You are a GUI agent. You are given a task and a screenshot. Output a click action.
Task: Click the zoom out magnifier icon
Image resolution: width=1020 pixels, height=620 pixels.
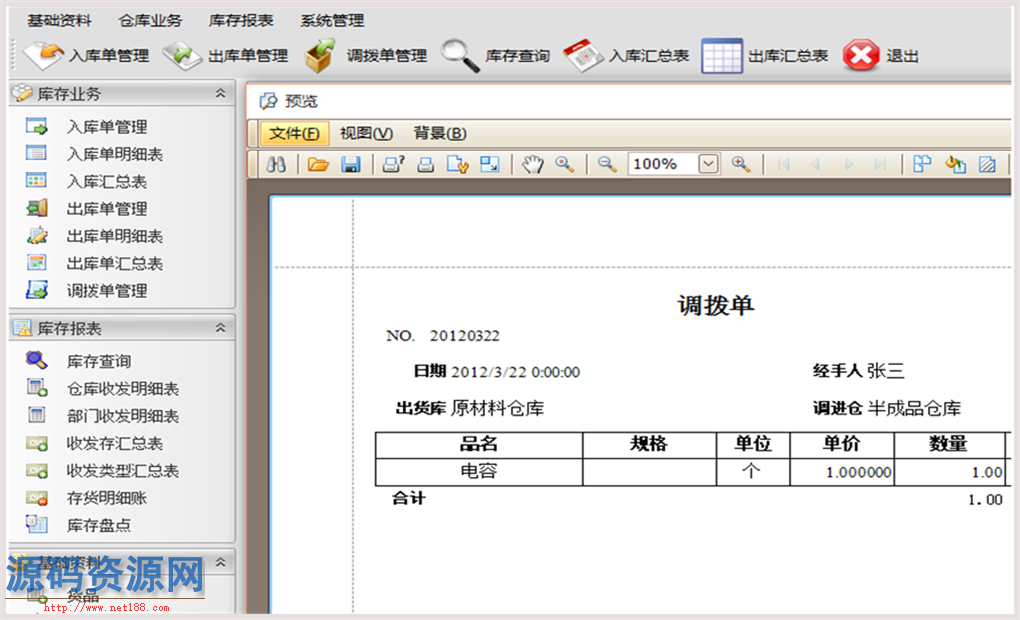pos(607,164)
